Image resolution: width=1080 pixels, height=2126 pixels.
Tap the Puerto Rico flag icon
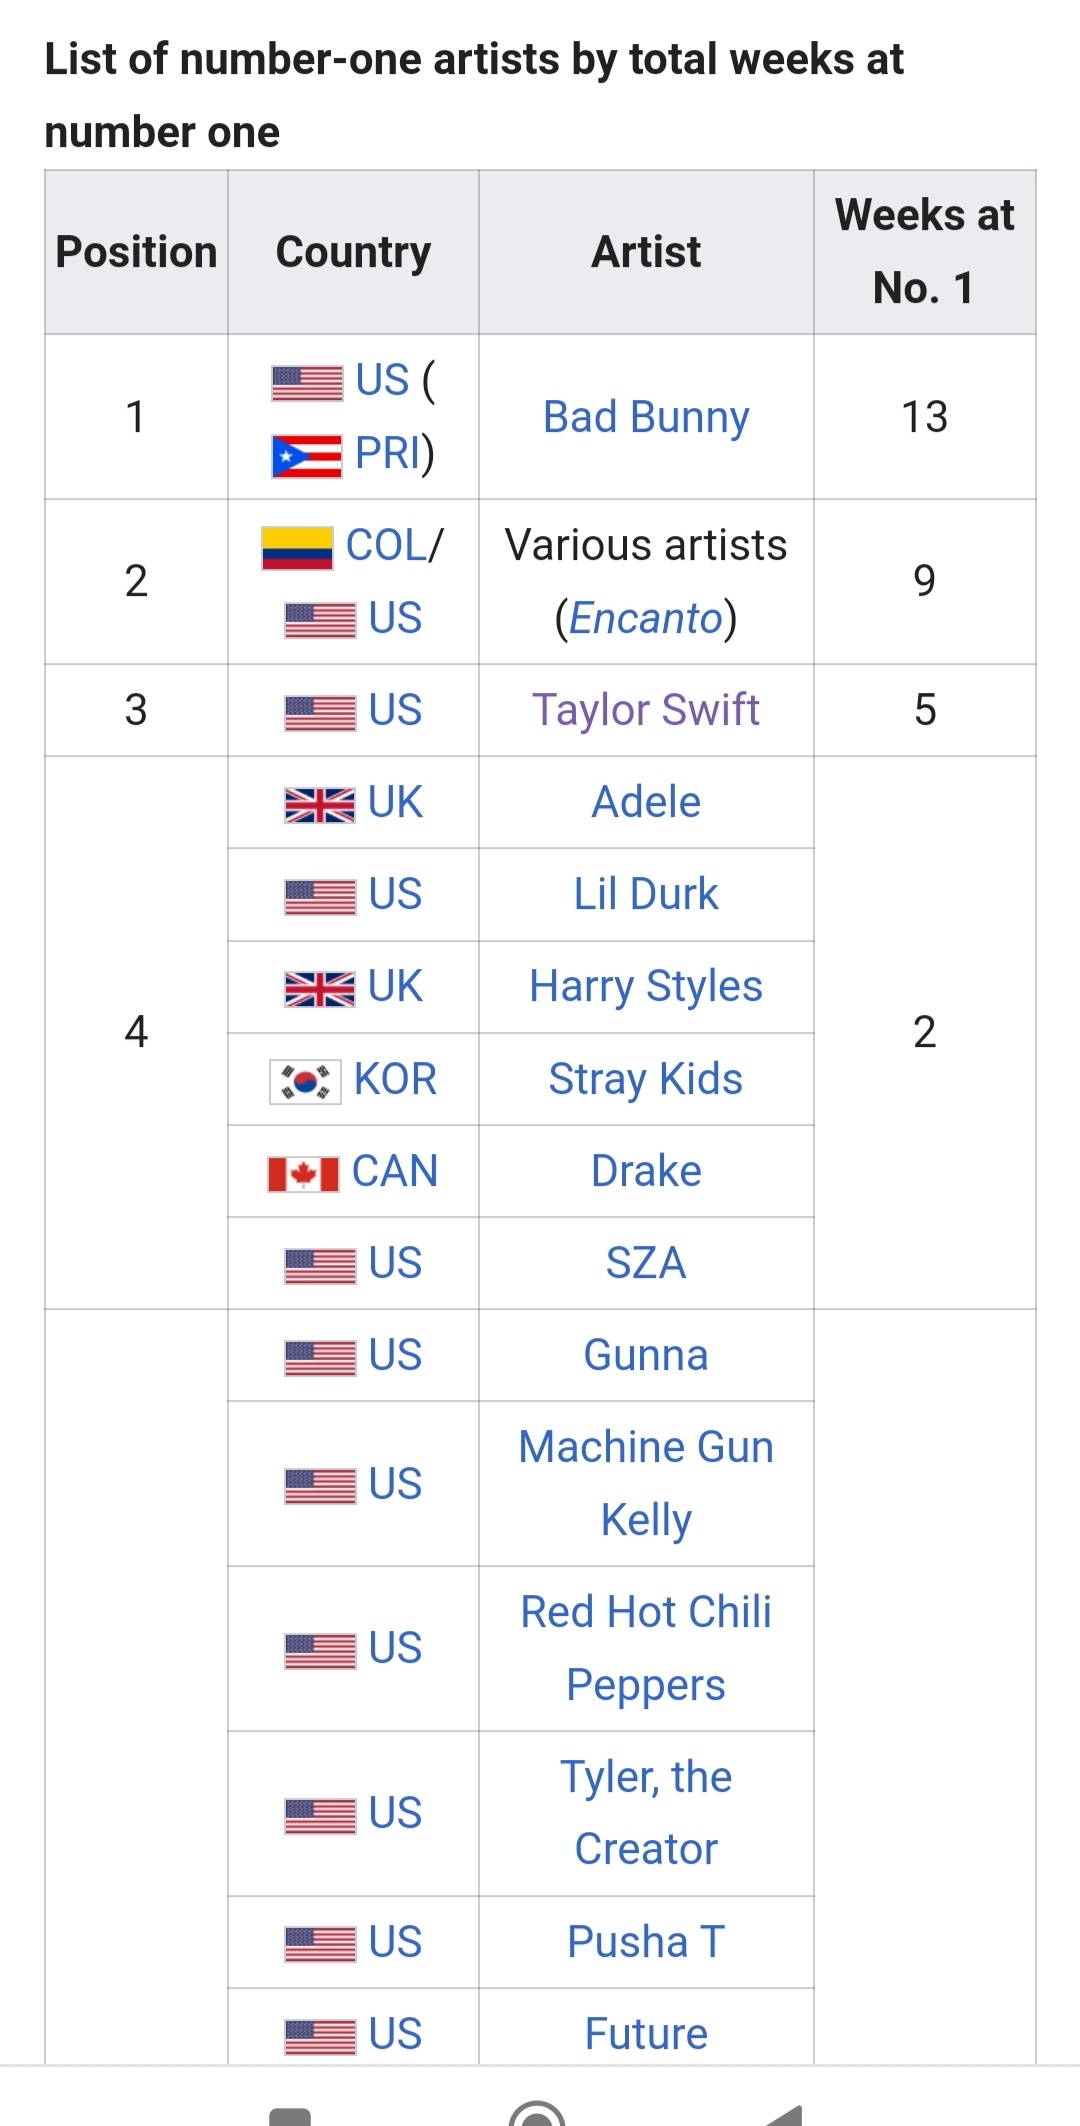pos(307,456)
